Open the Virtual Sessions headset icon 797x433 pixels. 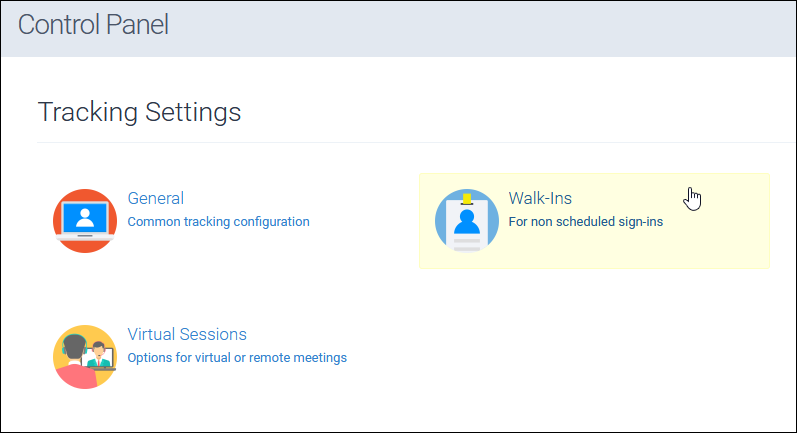(x=85, y=357)
